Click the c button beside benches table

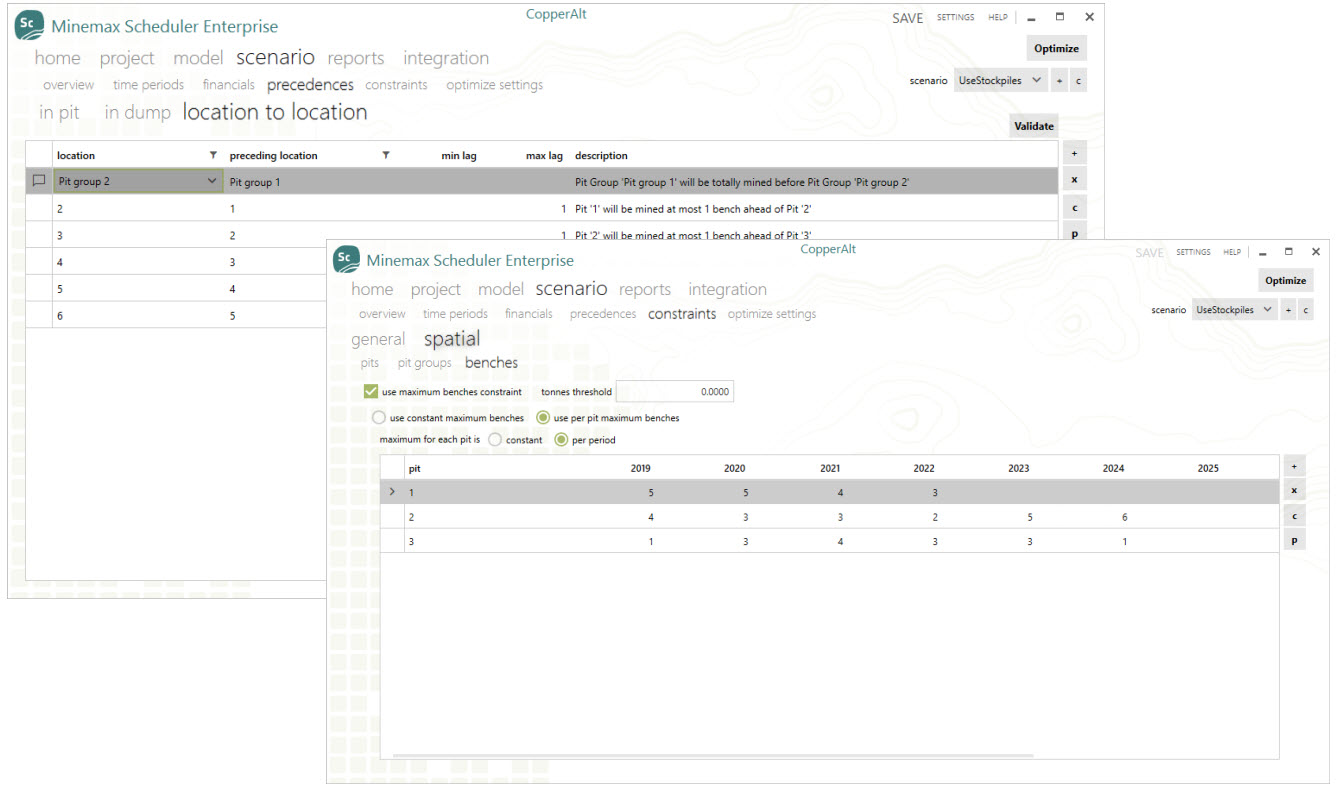point(1294,516)
